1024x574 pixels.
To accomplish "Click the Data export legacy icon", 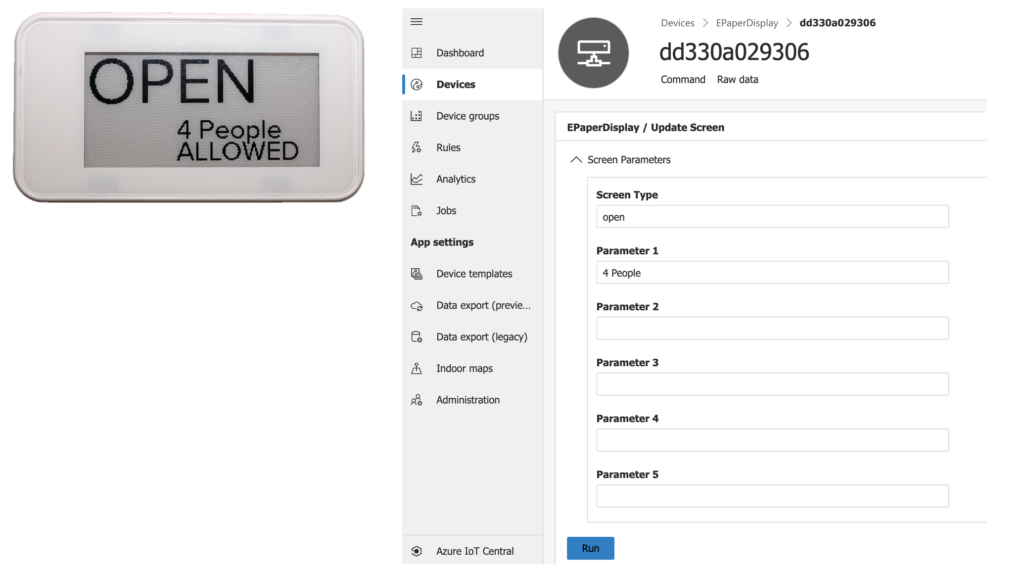I will click(416, 337).
